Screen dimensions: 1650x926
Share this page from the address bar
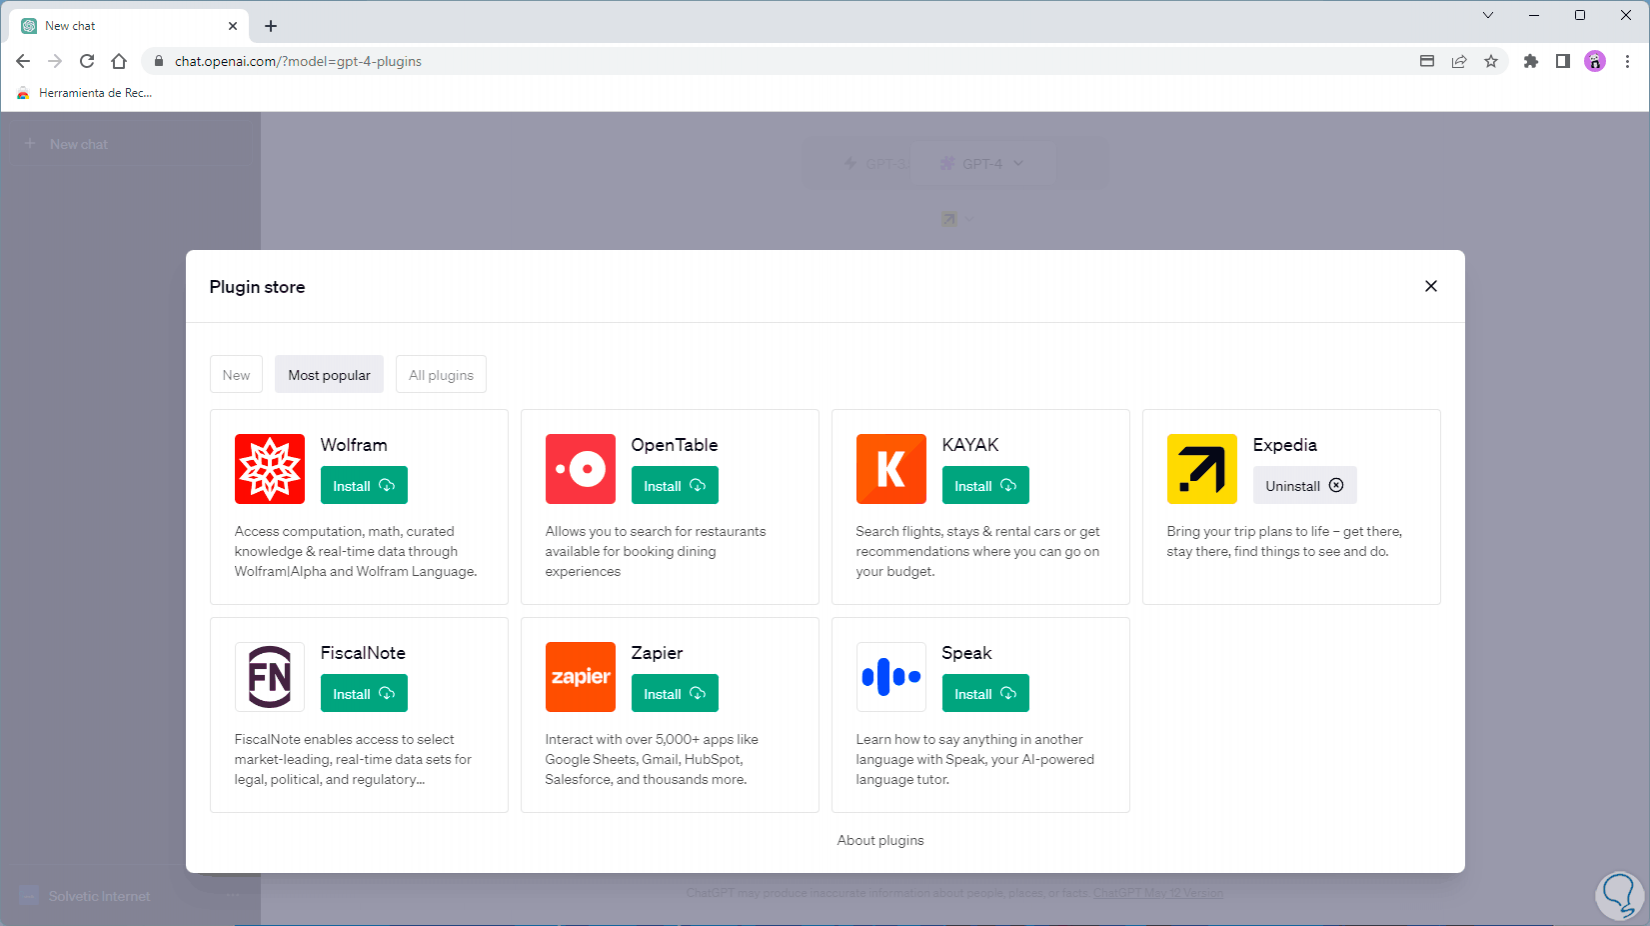coord(1459,61)
